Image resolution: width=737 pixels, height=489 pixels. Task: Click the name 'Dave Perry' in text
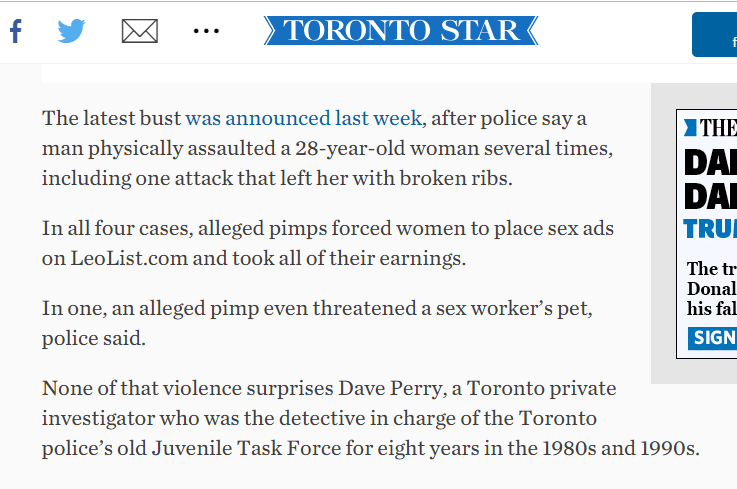(391, 388)
